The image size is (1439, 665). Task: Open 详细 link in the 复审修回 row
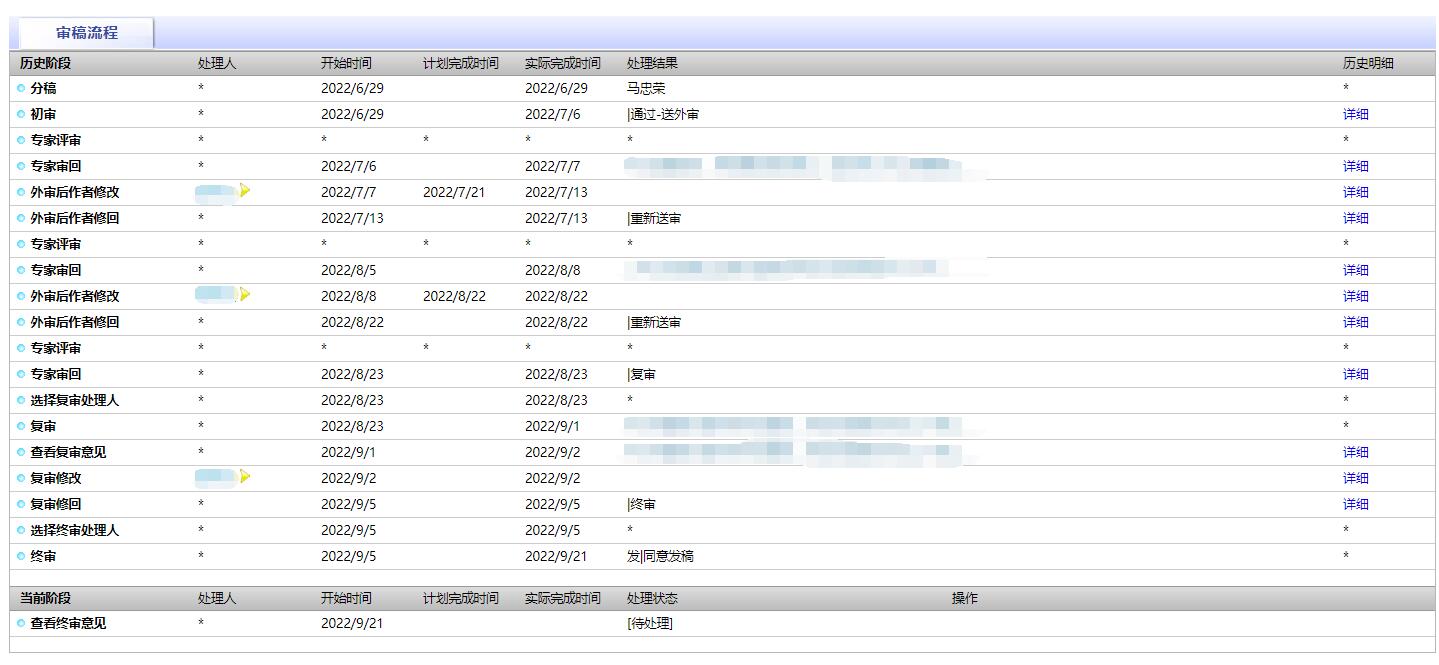1355,504
